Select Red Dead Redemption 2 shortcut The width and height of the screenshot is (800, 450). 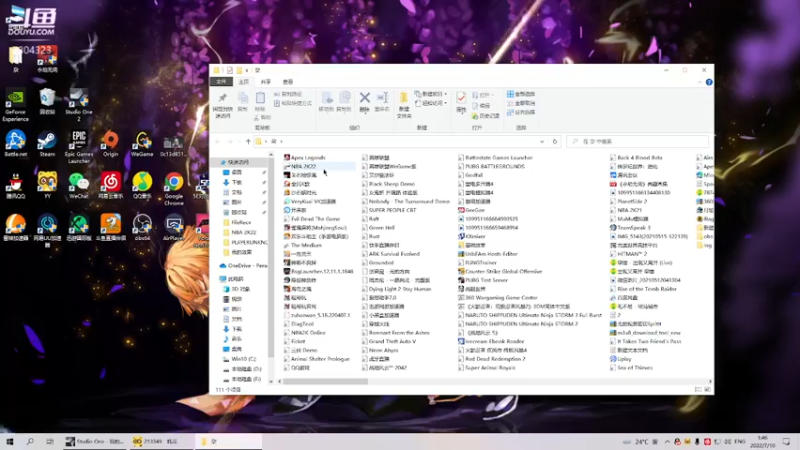pyautogui.click(x=492, y=359)
